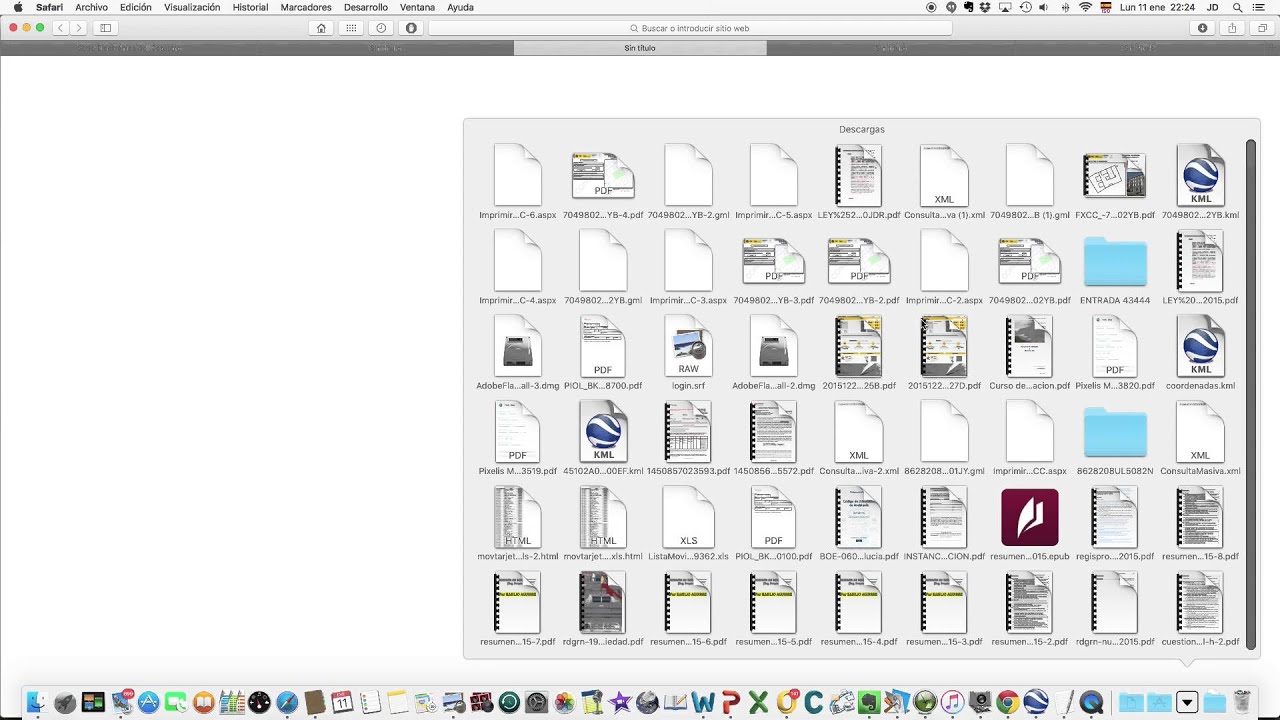Open the History clock toolbar icon

[381, 28]
